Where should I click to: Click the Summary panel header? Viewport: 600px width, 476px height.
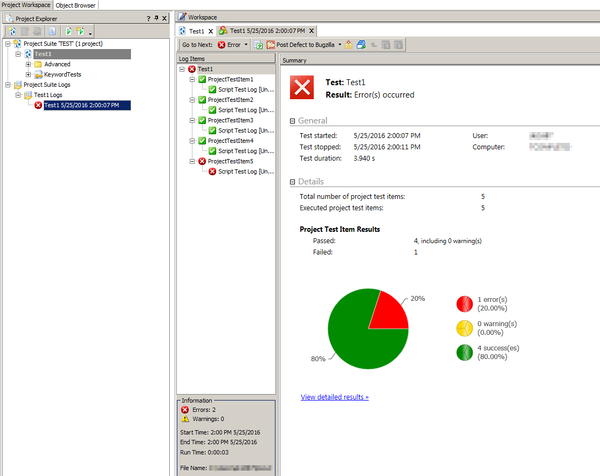(440, 60)
